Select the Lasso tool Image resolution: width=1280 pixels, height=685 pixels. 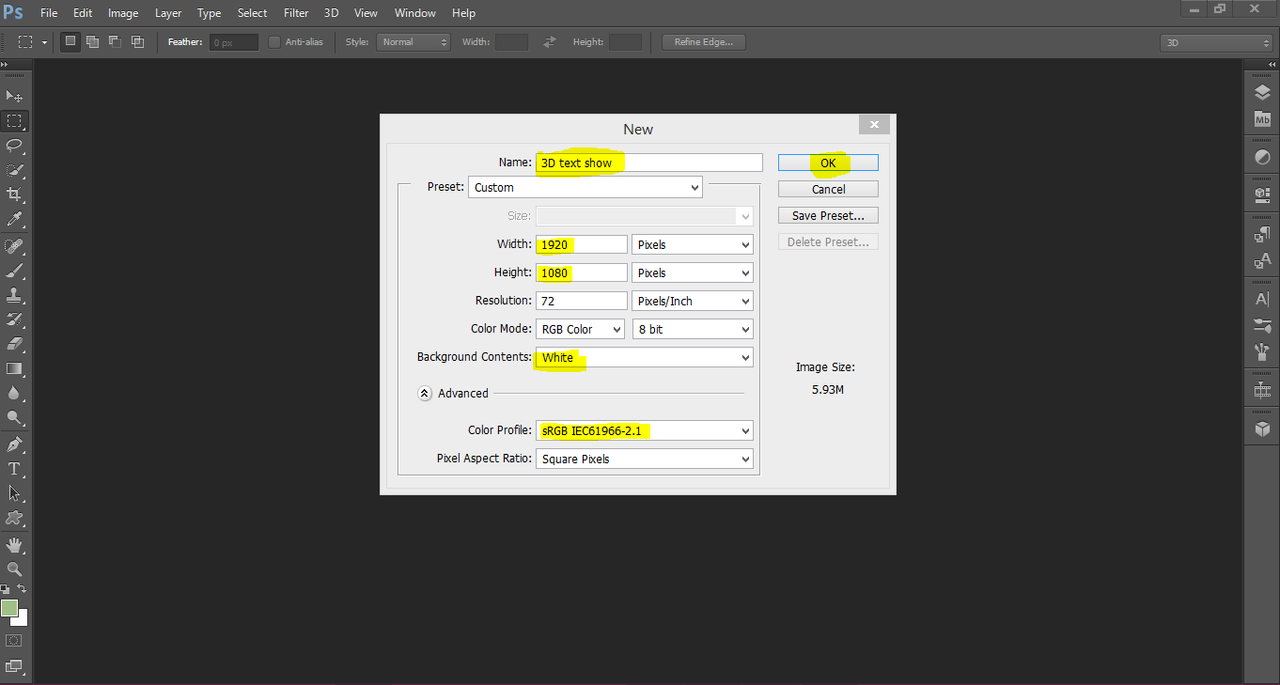14,146
